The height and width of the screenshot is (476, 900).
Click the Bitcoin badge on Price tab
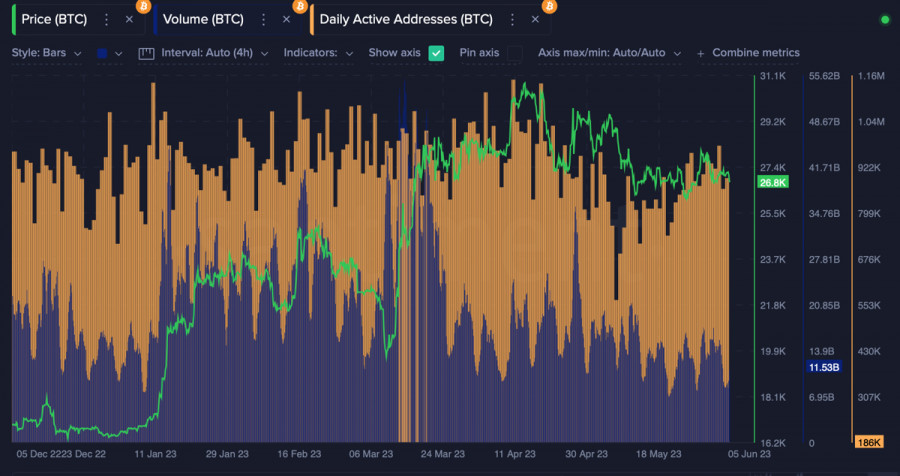pos(143,6)
